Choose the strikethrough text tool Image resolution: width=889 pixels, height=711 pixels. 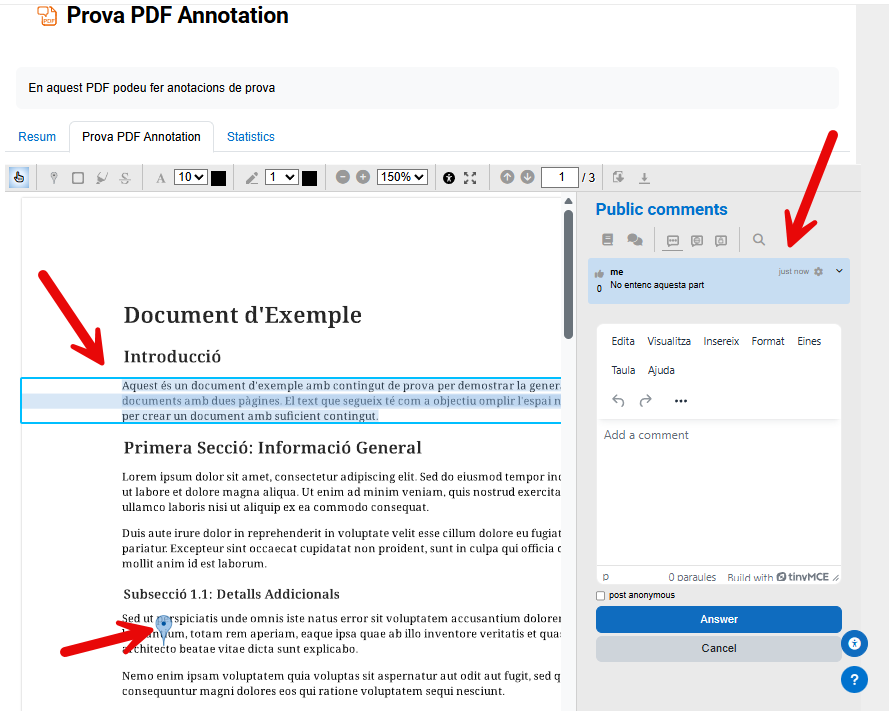click(x=125, y=178)
